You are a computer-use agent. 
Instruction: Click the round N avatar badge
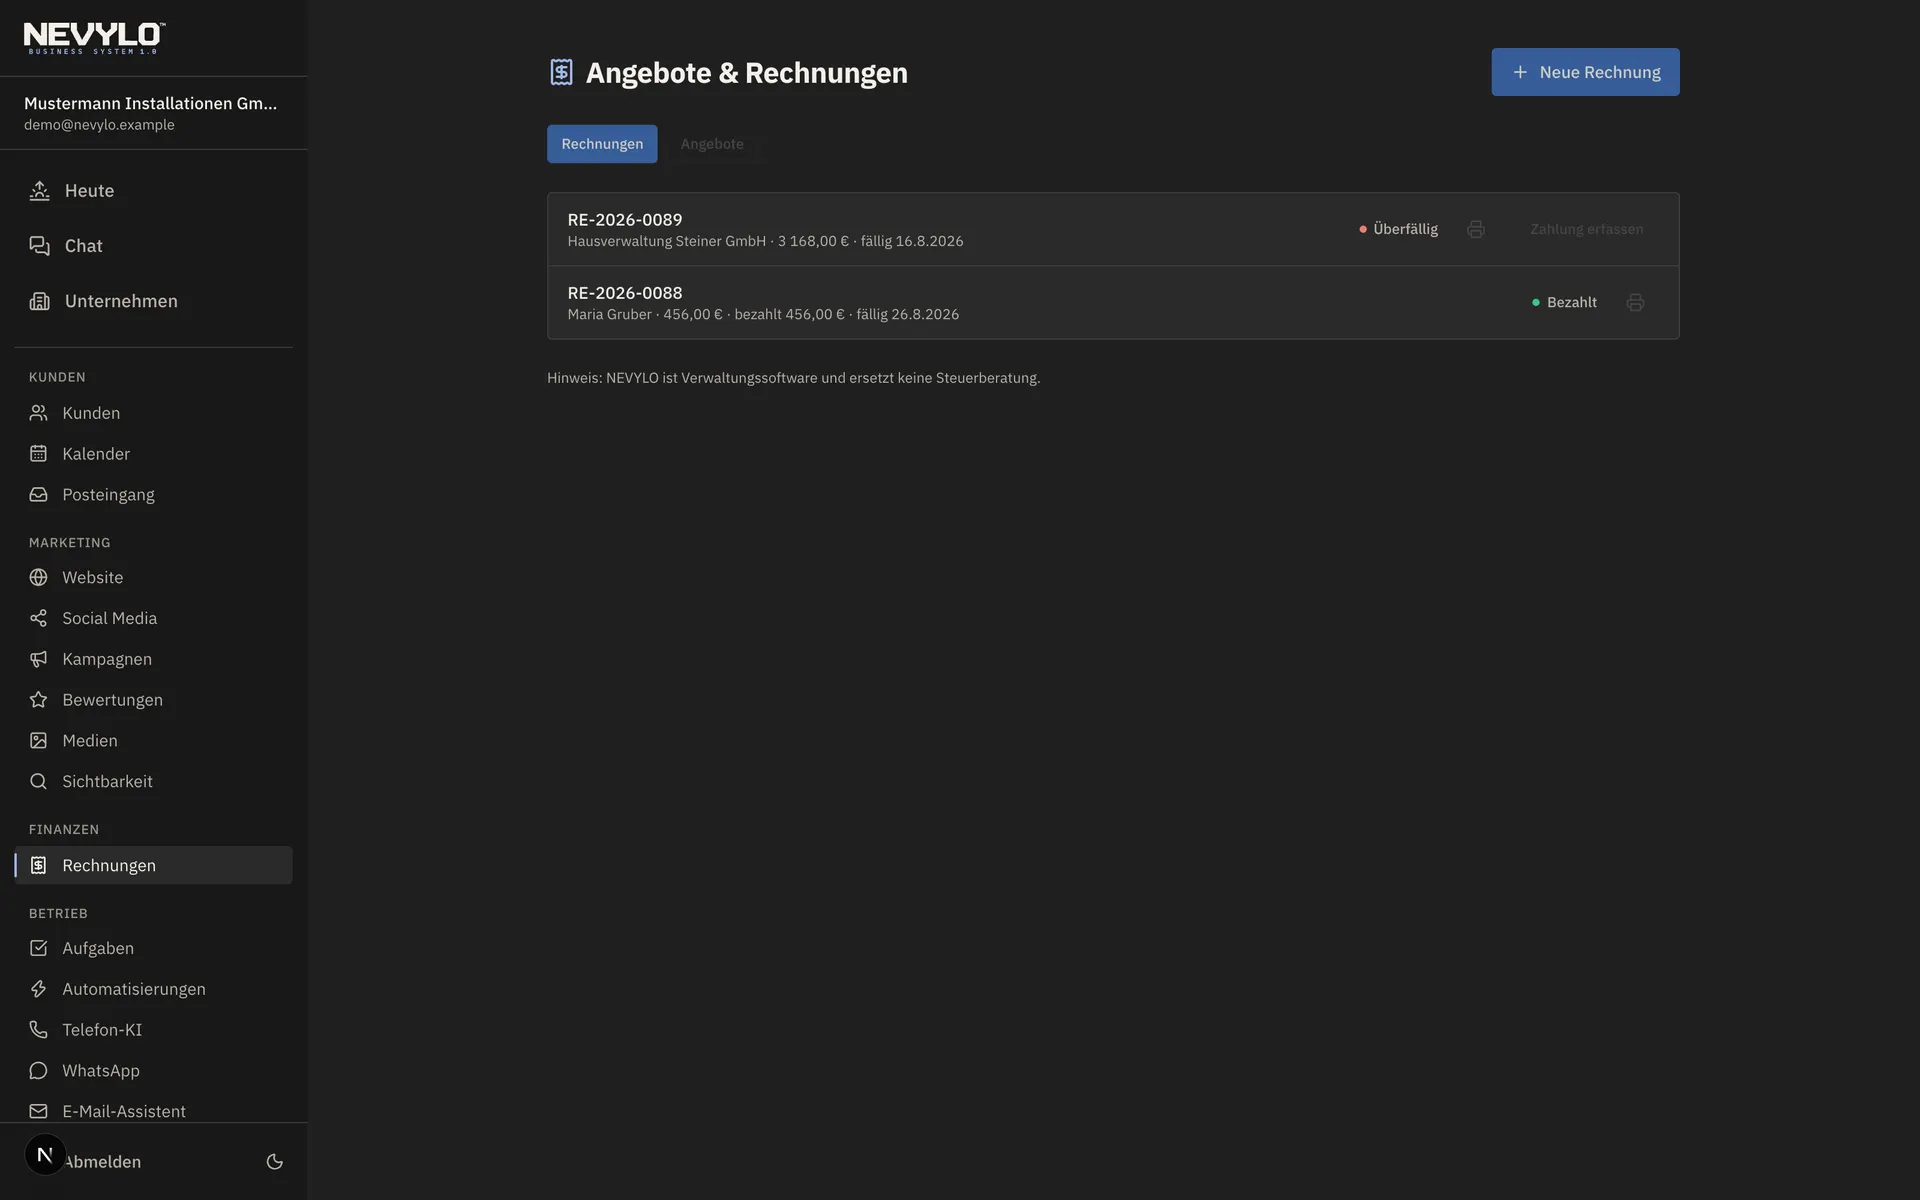[x=45, y=1154]
